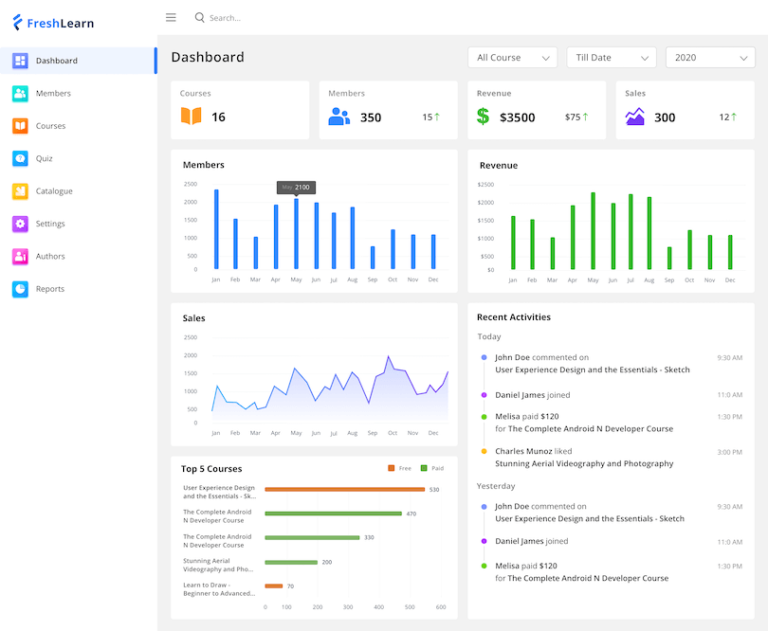Click the Dashboard grid icon in sidebar
Image resolution: width=768 pixels, height=631 pixels.
[x=20, y=61]
